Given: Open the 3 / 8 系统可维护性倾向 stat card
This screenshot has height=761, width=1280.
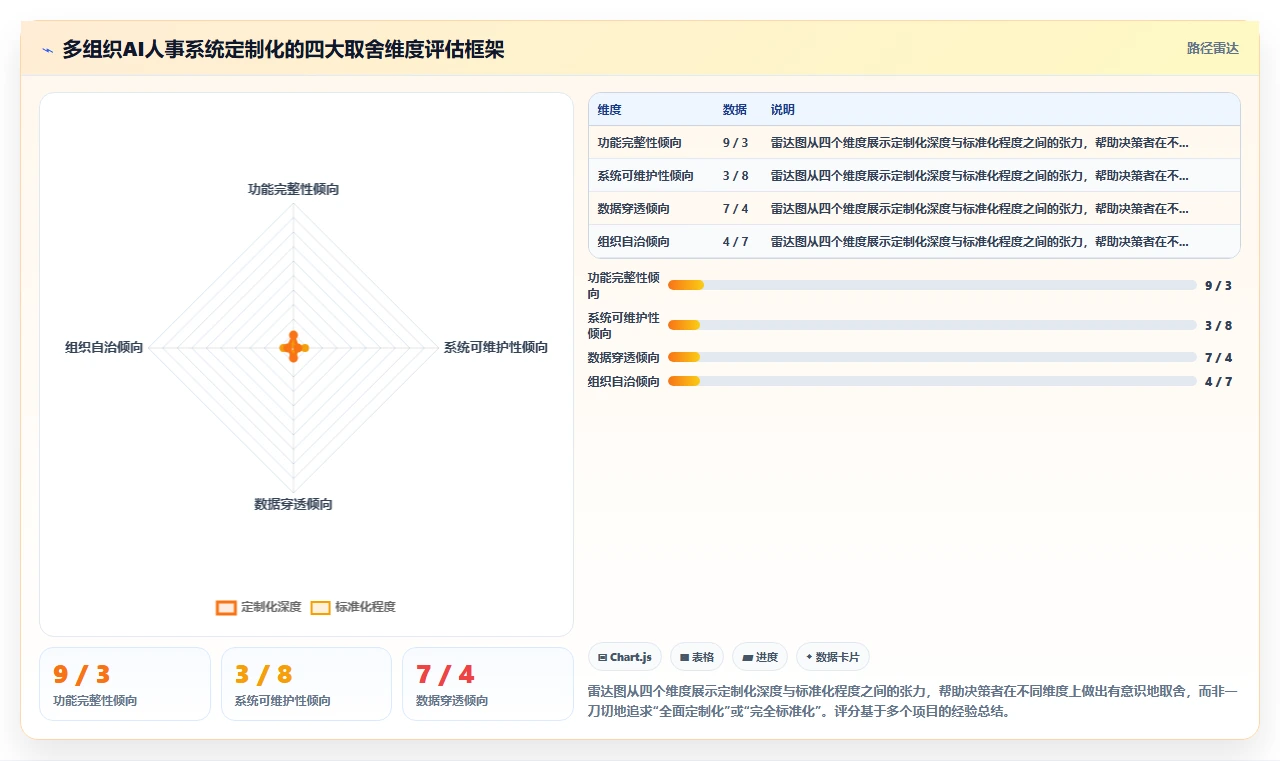Looking at the screenshot, I should pyautogui.click(x=306, y=684).
